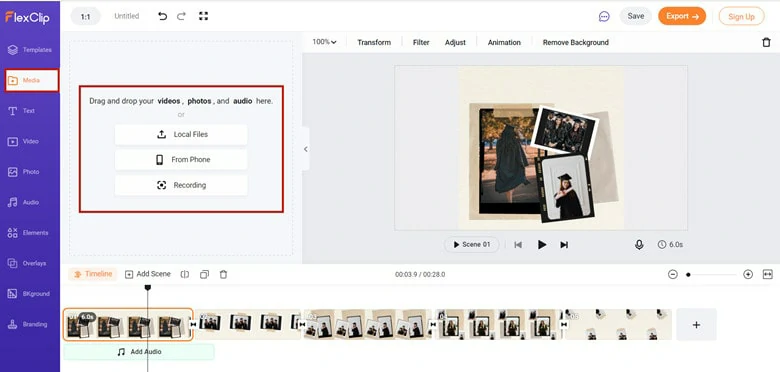Zoom out the timeline with minus icon
The width and height of the screenshot is (780, 372).
pyautogui.click(x=673, y=274)
